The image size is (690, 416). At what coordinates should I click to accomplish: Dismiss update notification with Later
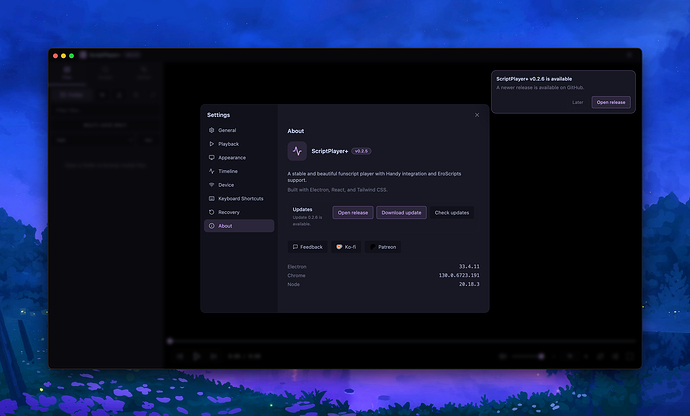(577, 102)
